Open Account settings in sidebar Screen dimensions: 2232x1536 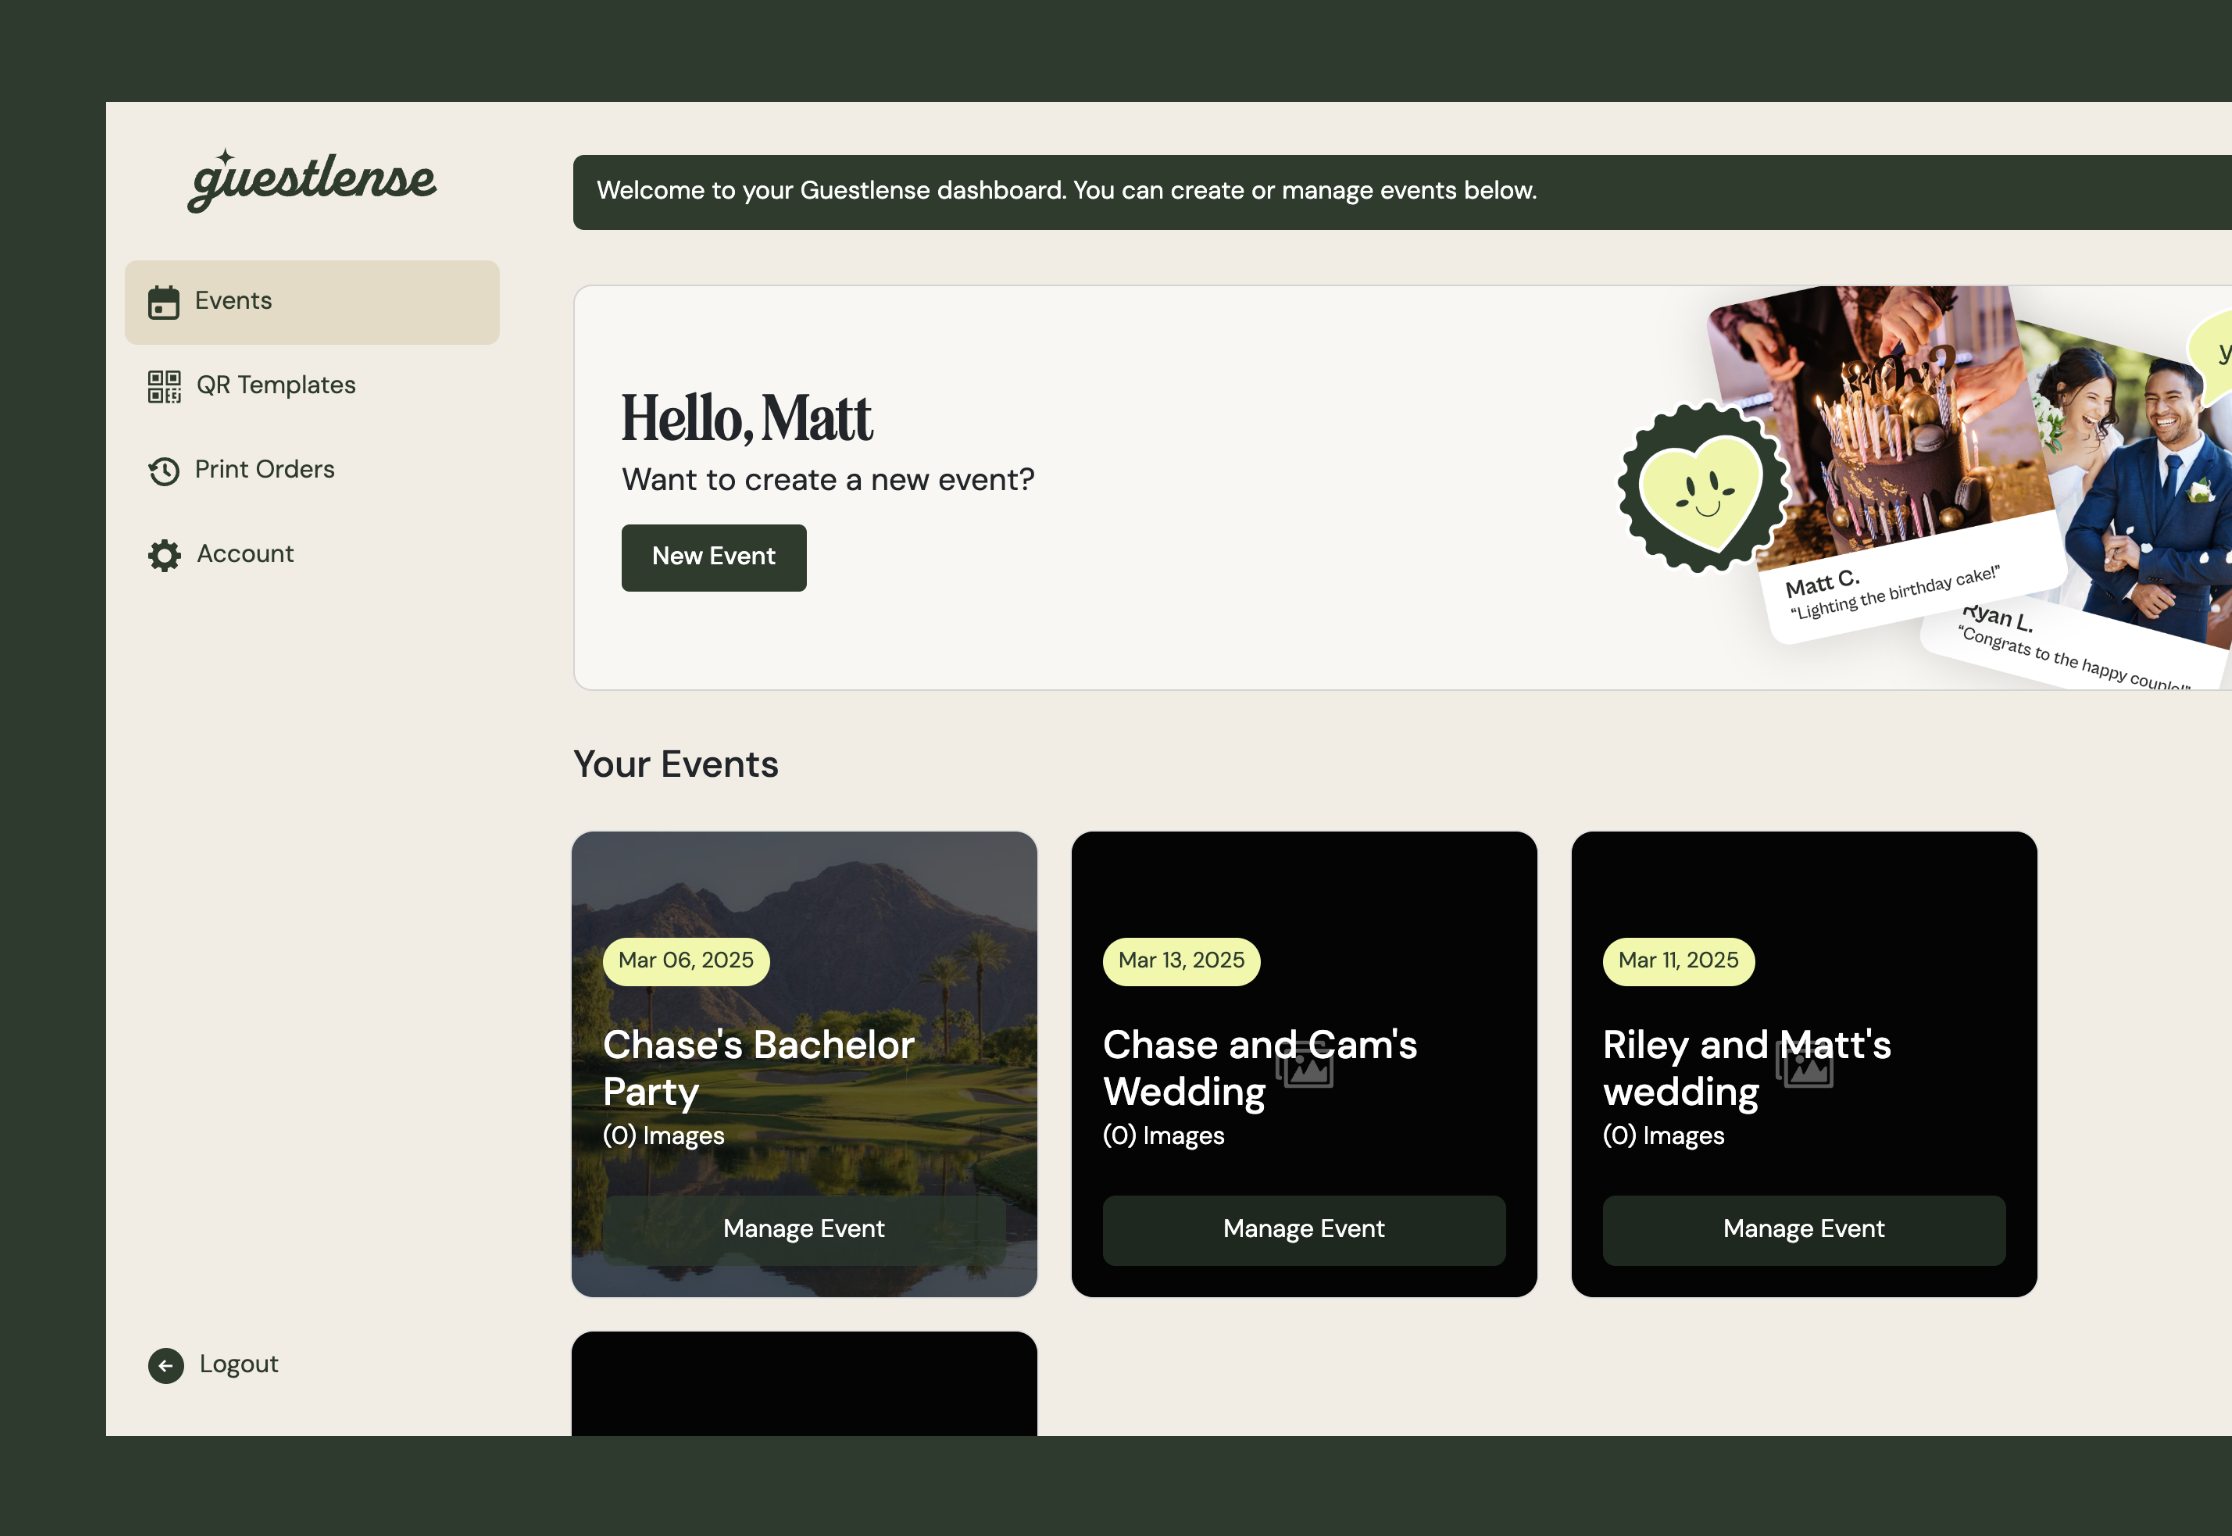[x=245, y=554]
